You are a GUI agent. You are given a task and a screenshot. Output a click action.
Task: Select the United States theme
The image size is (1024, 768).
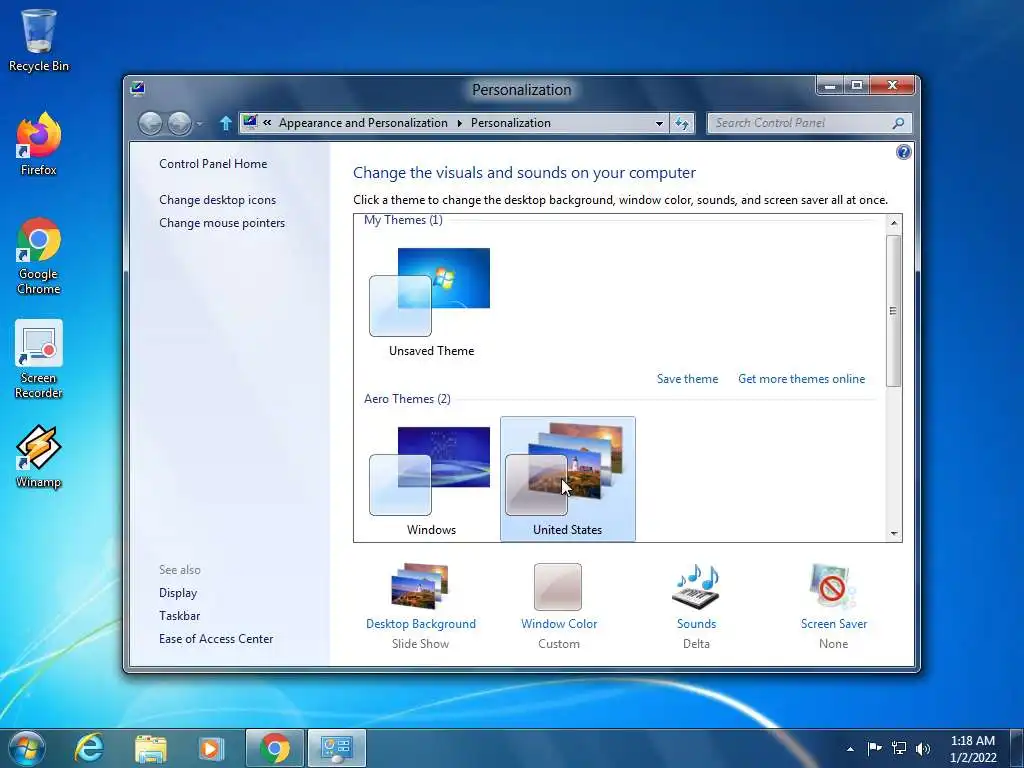click(568, 479)
